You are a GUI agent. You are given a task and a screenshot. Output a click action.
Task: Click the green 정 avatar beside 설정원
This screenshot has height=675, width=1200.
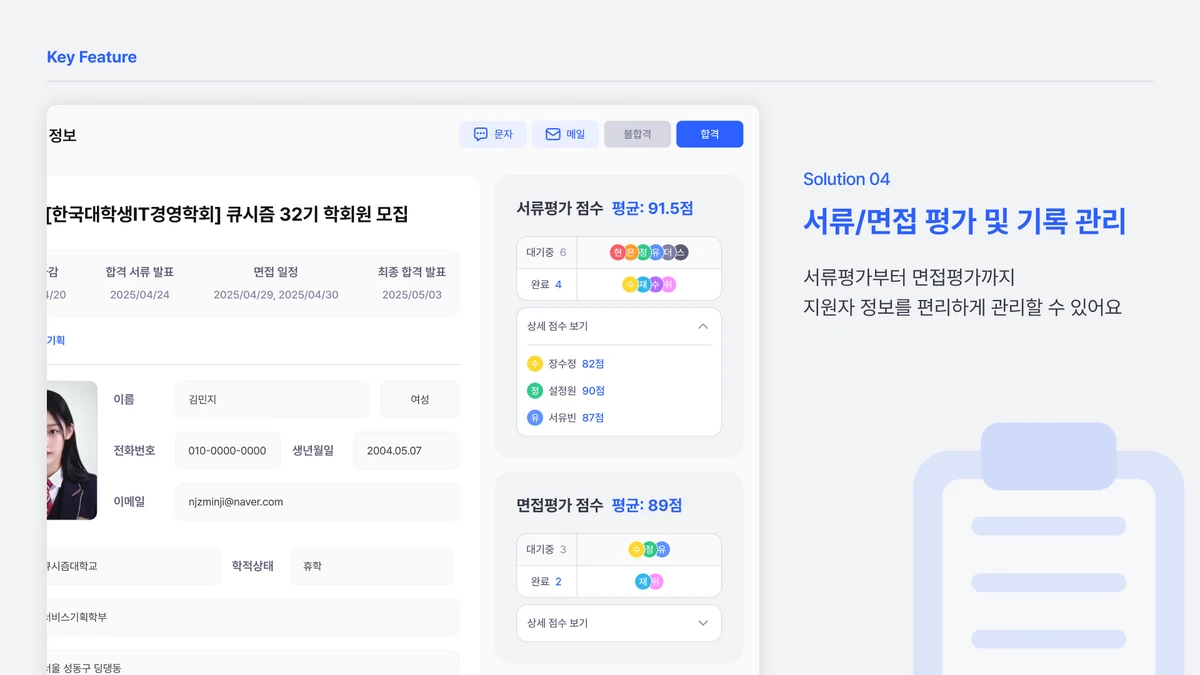pyautogui.click(x=535, y=391)
